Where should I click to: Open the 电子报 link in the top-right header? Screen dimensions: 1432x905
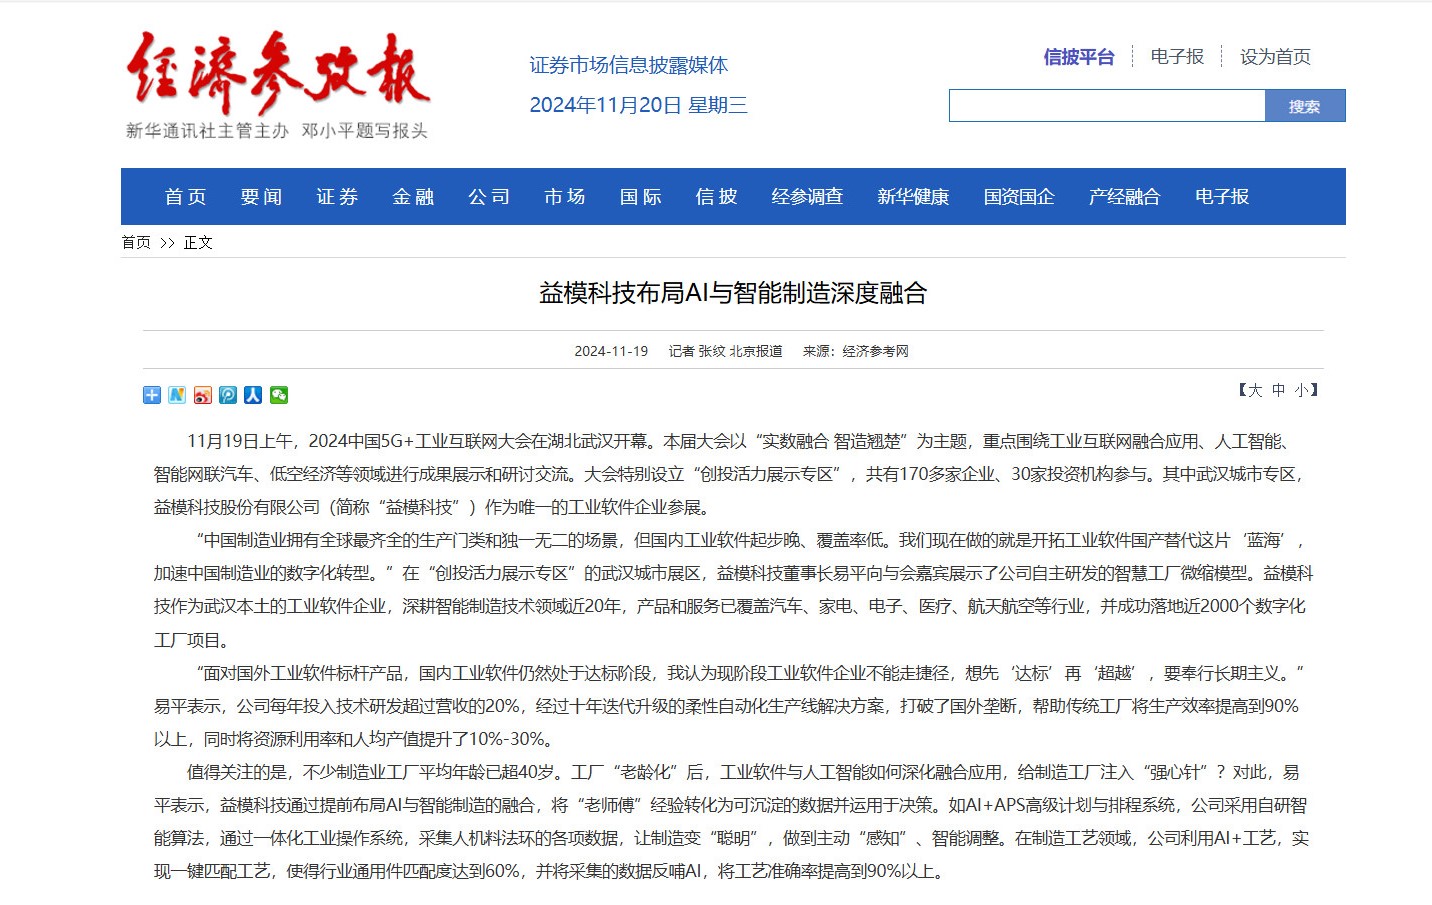pos(1178,57)
